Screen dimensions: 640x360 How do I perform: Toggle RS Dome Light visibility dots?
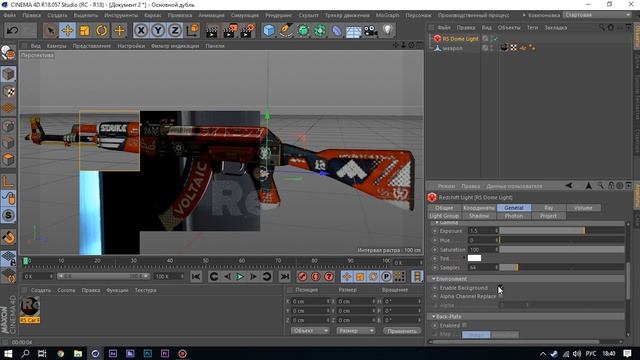(x=493, y=39)
